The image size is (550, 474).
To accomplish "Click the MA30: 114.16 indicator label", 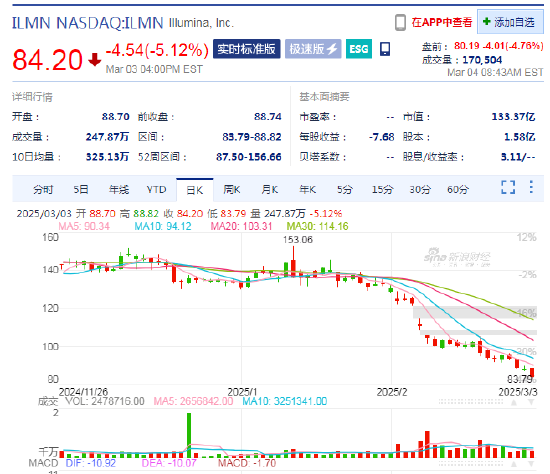I will click(x=317, y=226).
